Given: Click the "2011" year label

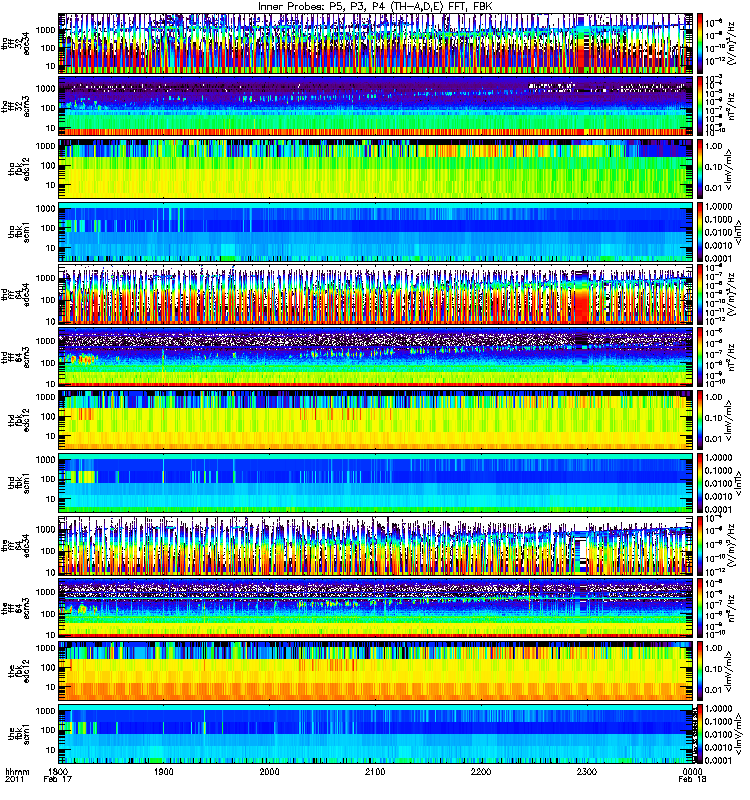Looking at the screenshot, I should (14, 780).
